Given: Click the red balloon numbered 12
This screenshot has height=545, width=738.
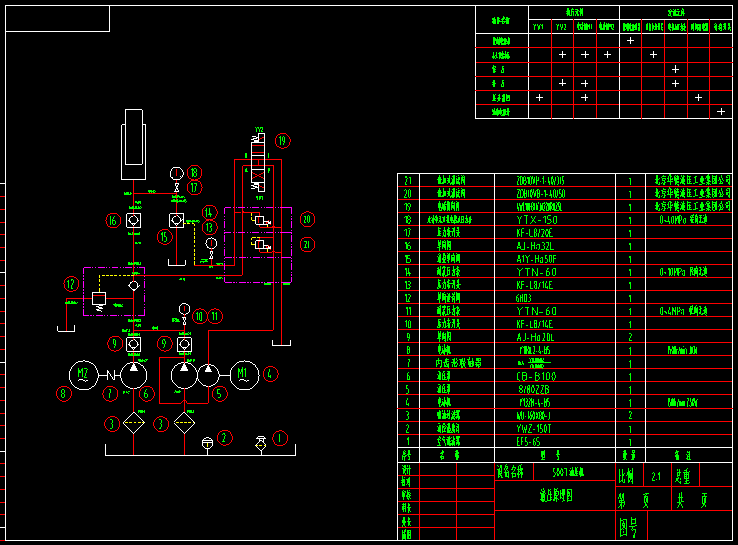Looking at the screenshot, I should click(70, 284).
